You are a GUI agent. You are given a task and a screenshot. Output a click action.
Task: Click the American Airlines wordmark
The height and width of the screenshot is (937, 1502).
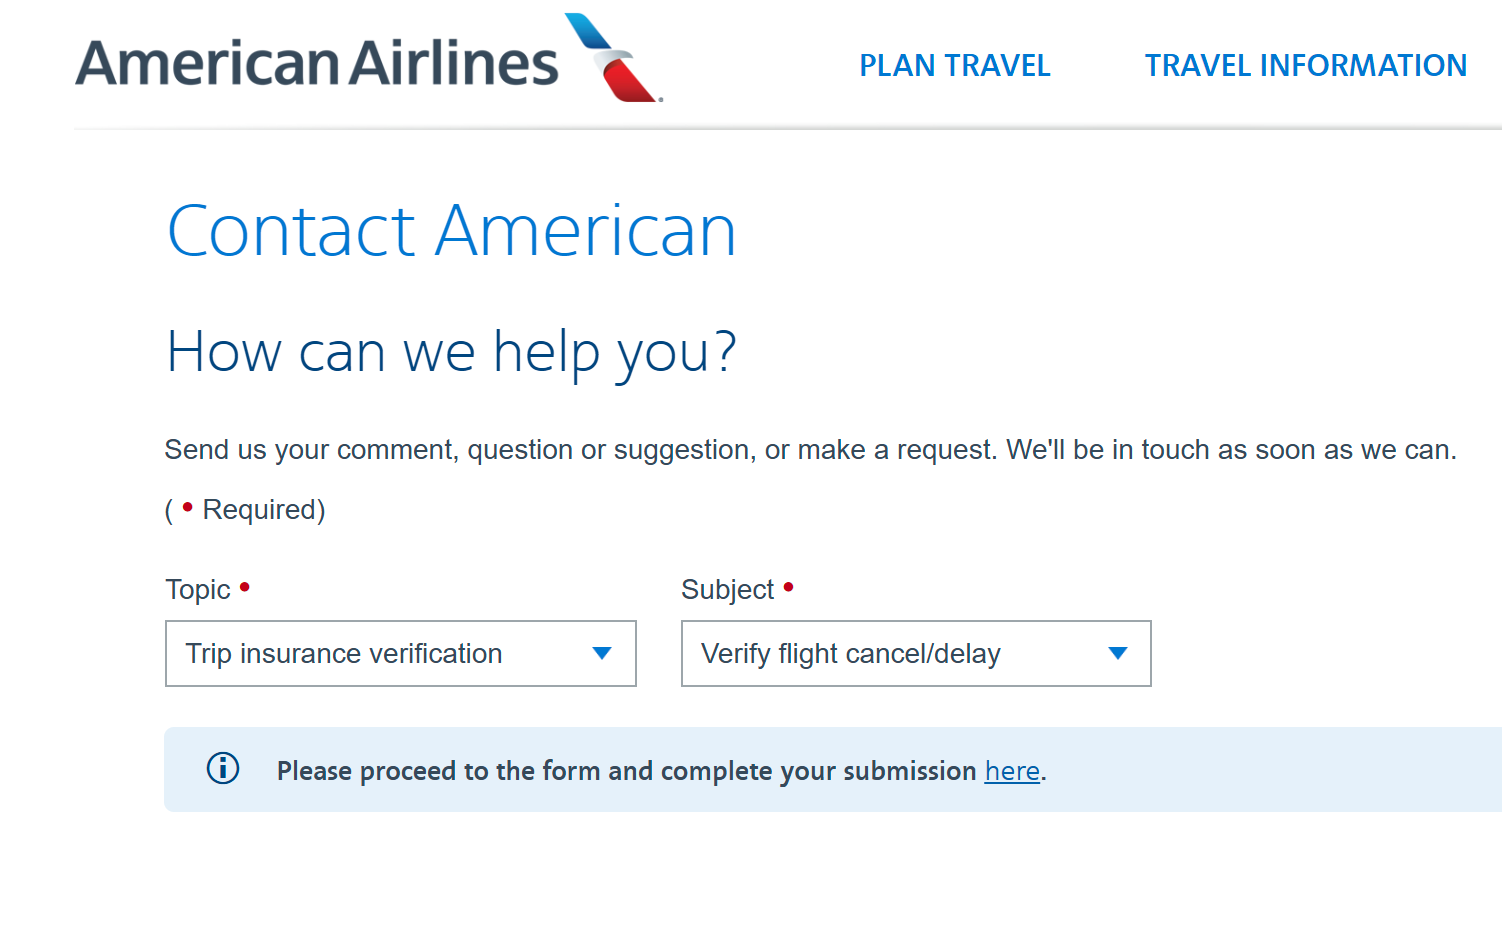316,63
